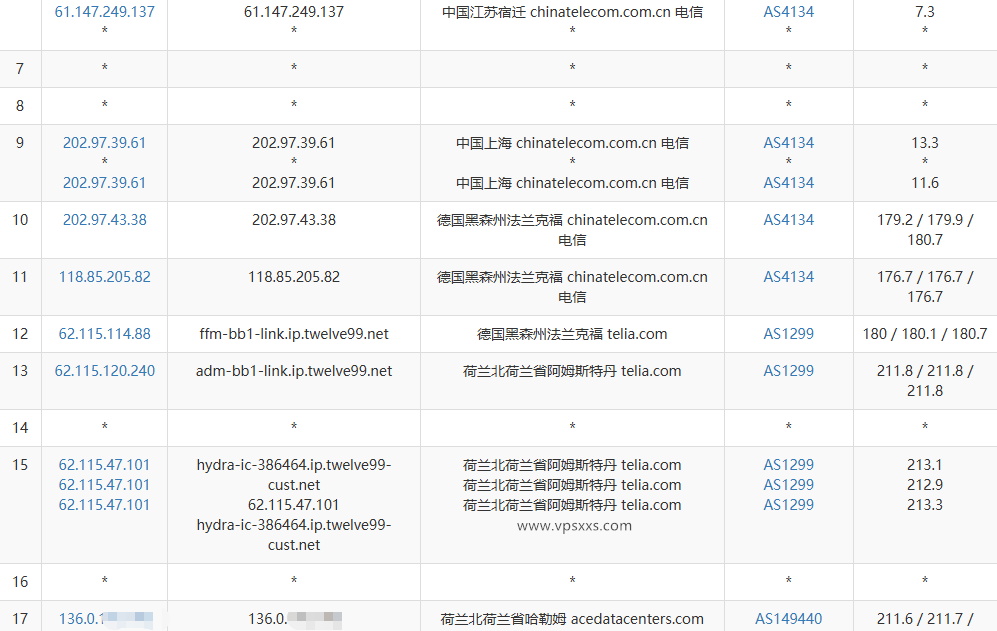The width and height of the screenshot is (997, 631).
Task: Open blue 202.97.39.61 link on the 13.3 line
Action: tap(104, 142)
